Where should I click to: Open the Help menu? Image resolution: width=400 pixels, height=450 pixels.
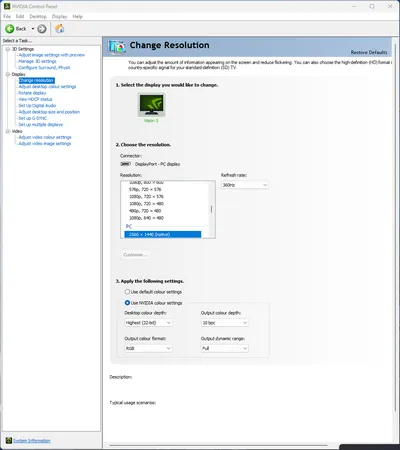(x=78, y=16)
